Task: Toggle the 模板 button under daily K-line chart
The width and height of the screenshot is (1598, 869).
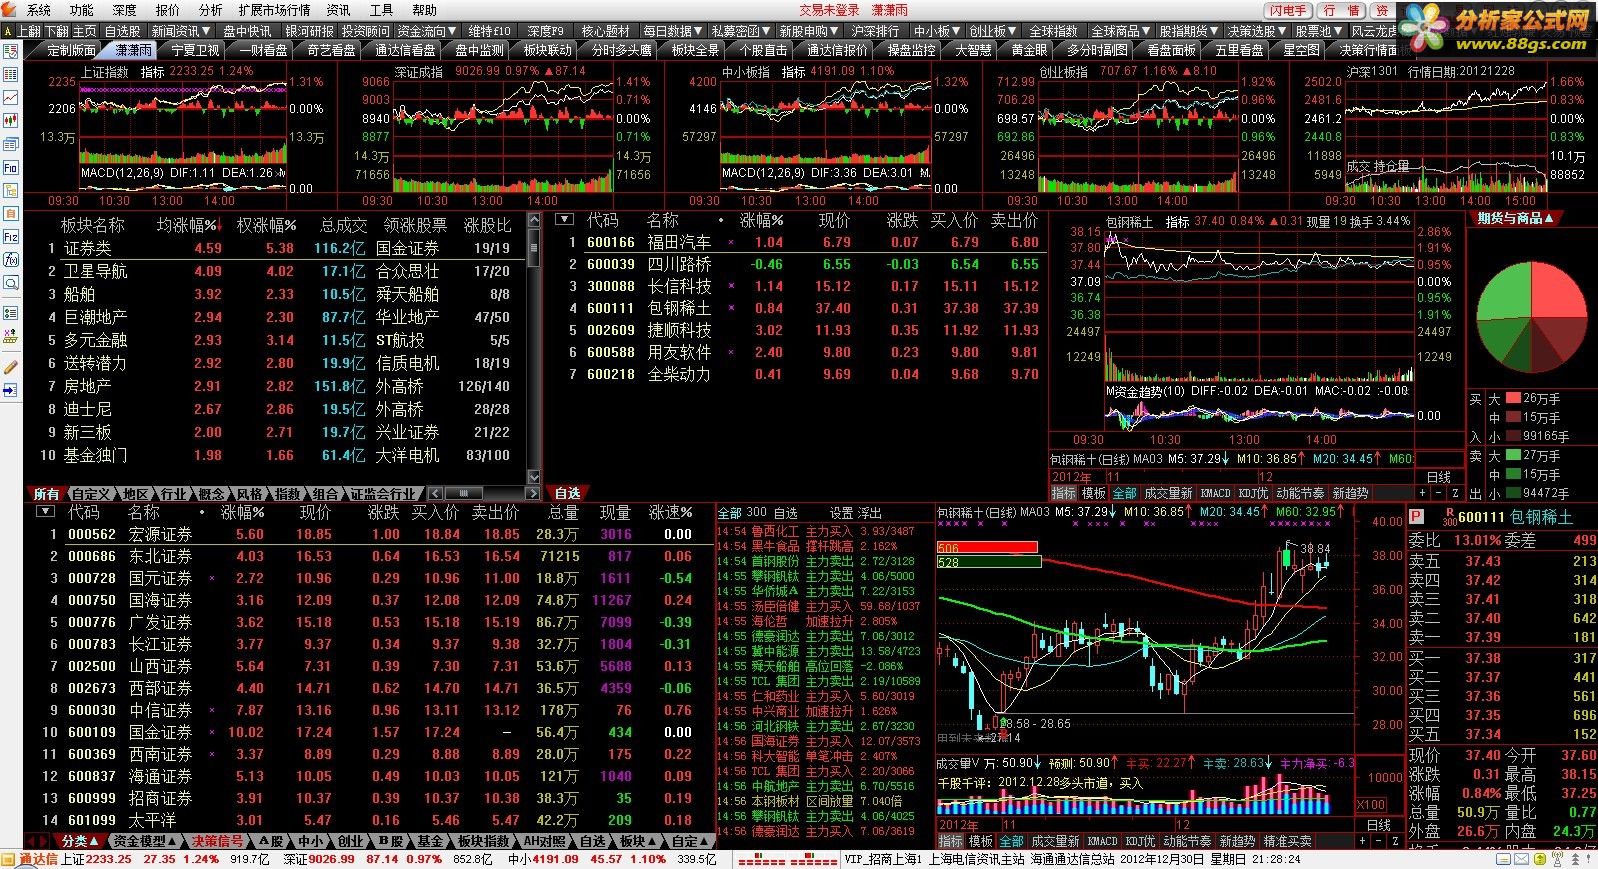Action: 982,842
